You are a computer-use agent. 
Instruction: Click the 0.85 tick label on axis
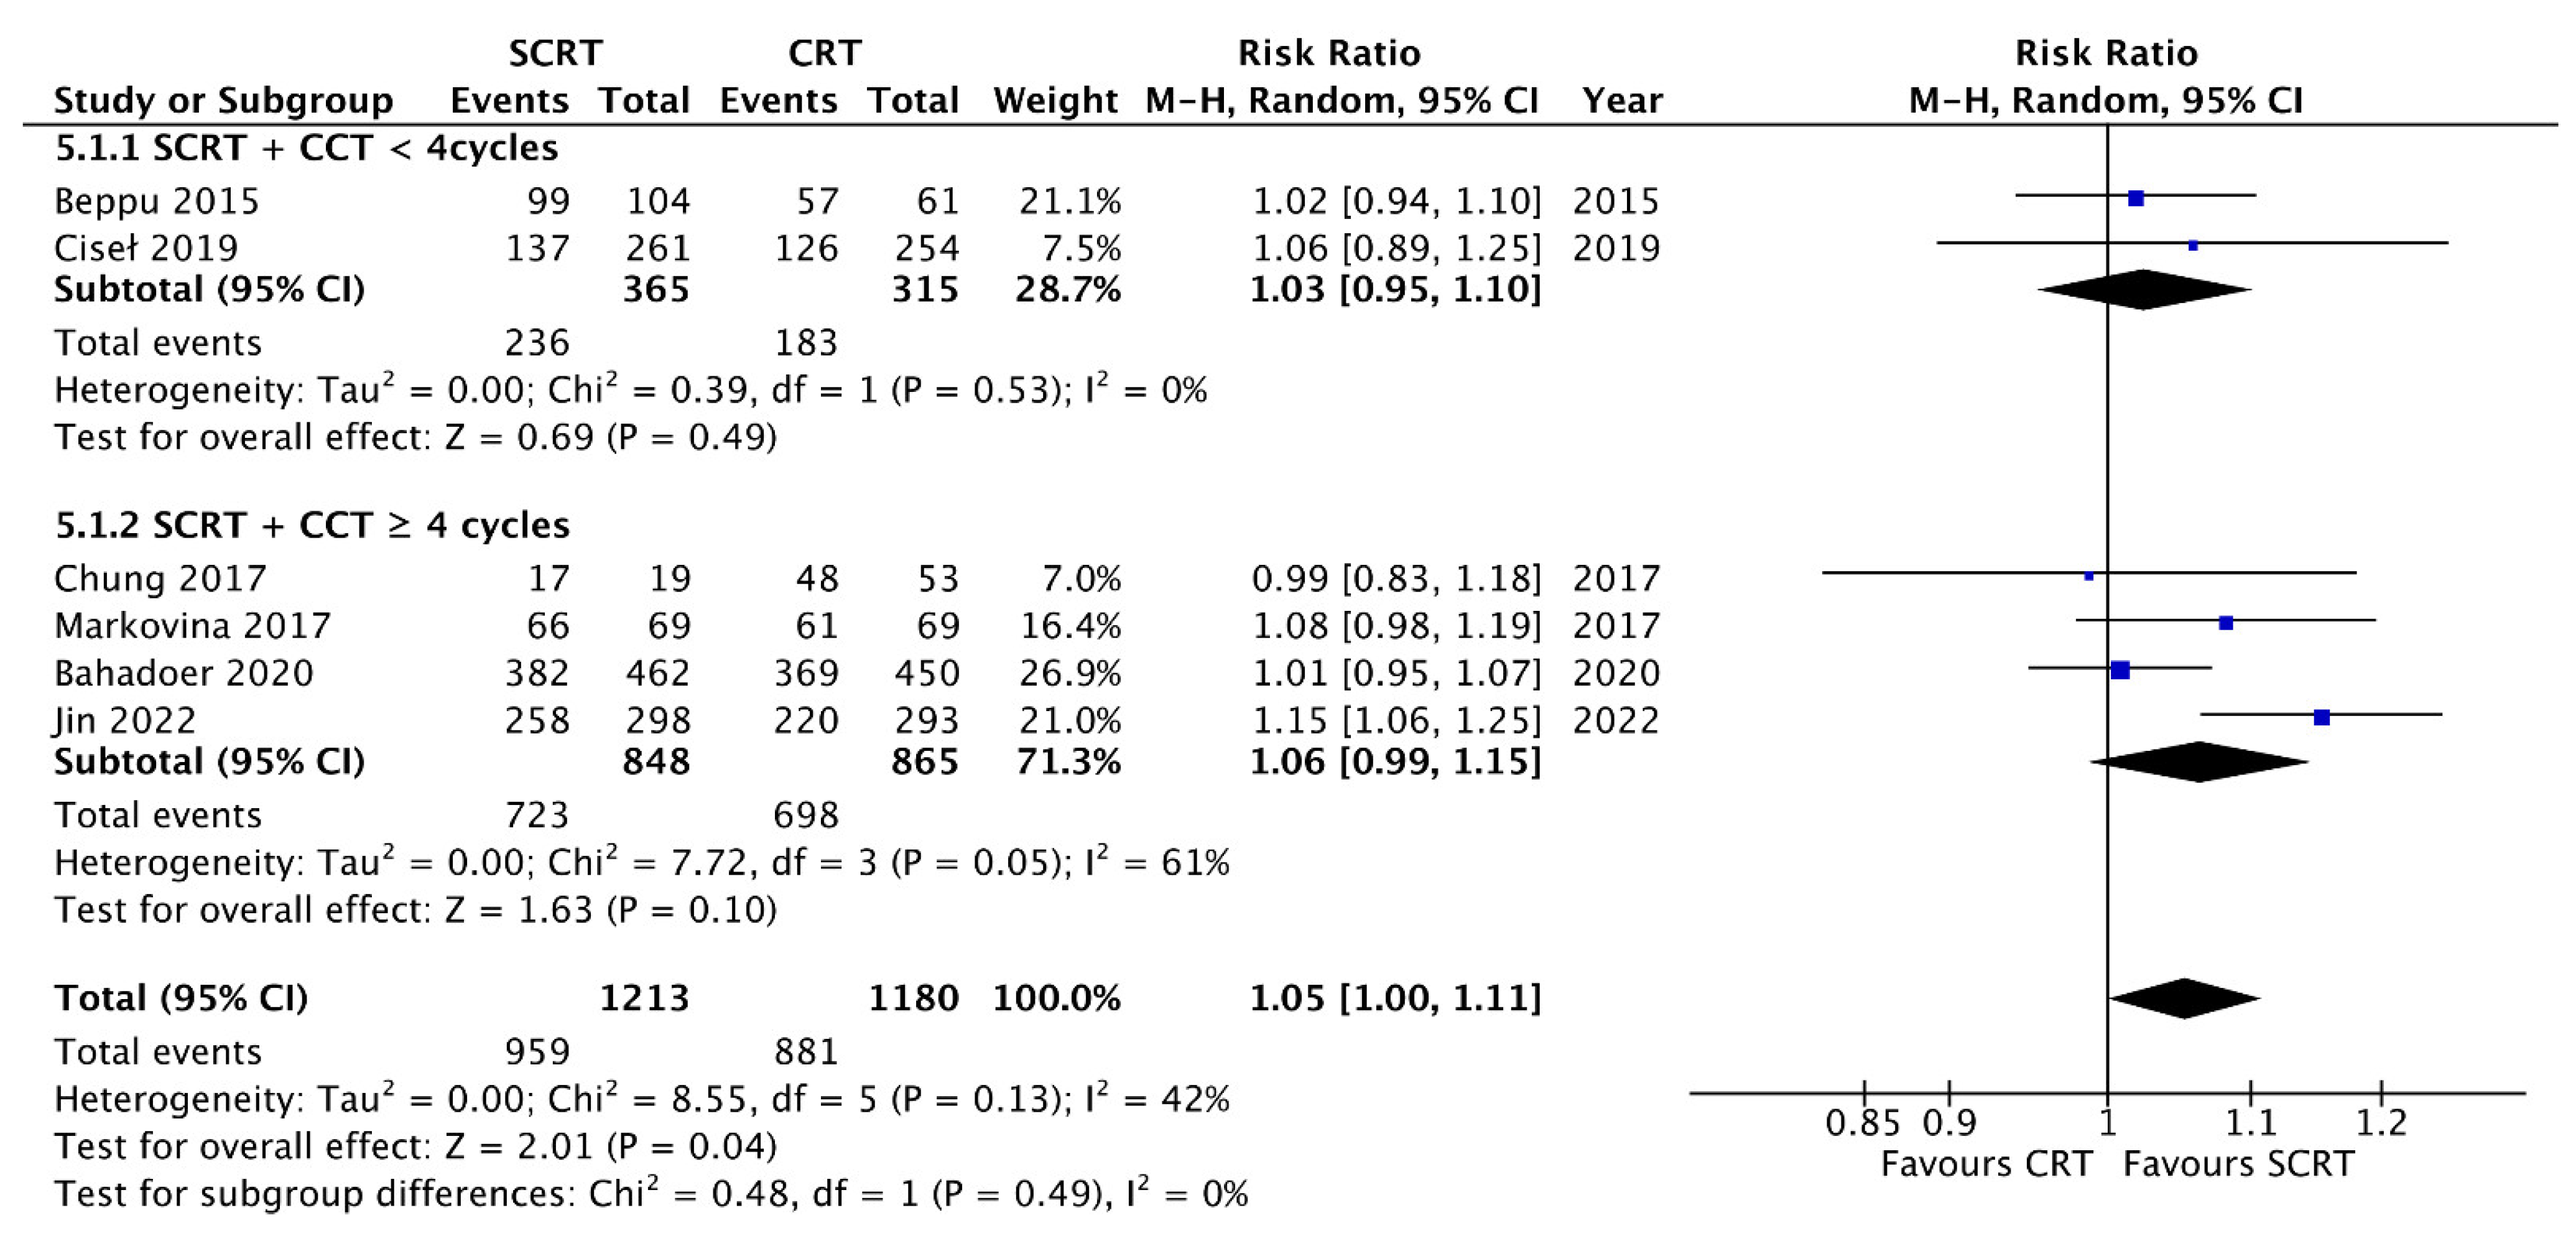pos(1862,1123)
